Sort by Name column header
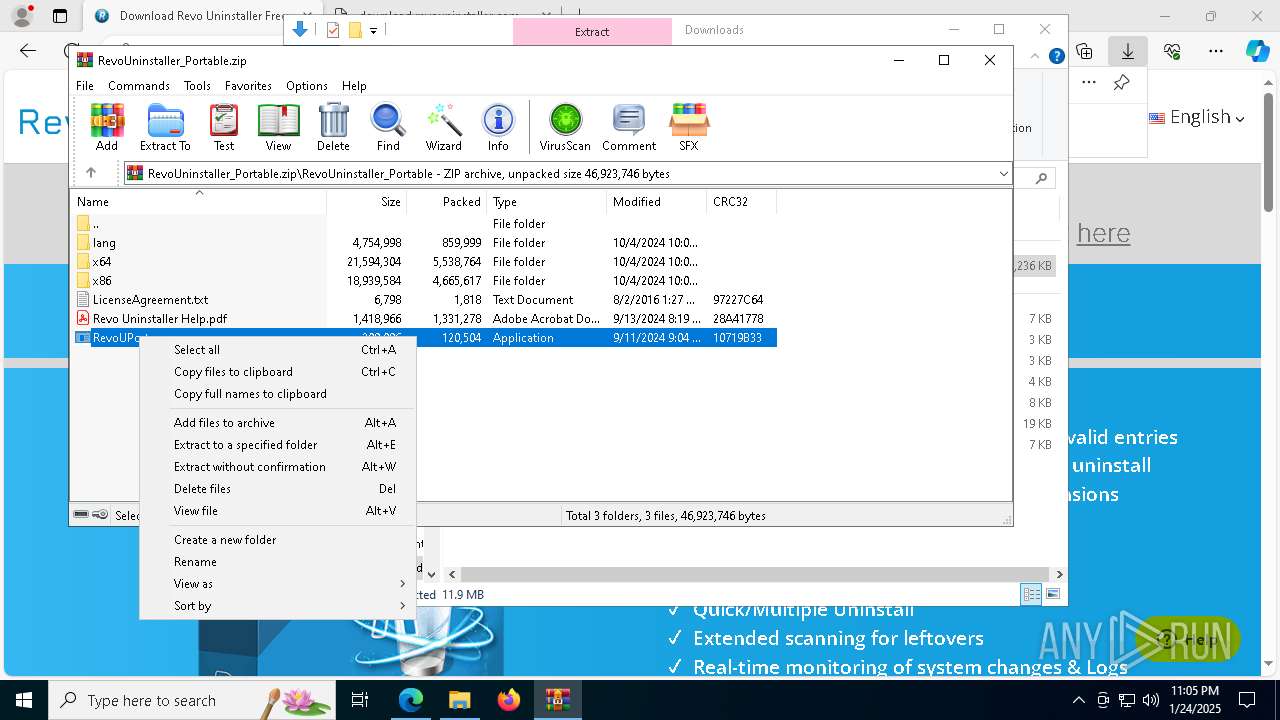 coord(198,201)
